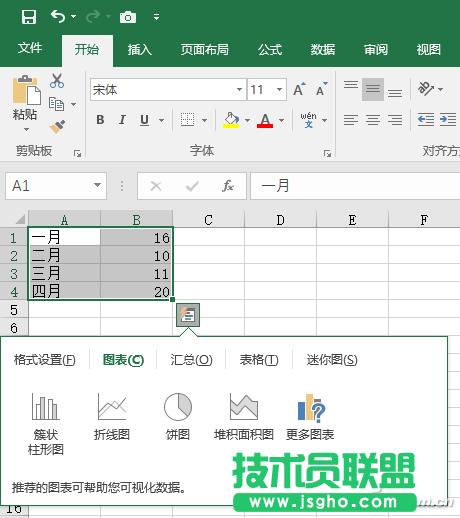Click the Quick Analysis button below selection
Screen dimensions: 460x518
click(x=188, y=315)
